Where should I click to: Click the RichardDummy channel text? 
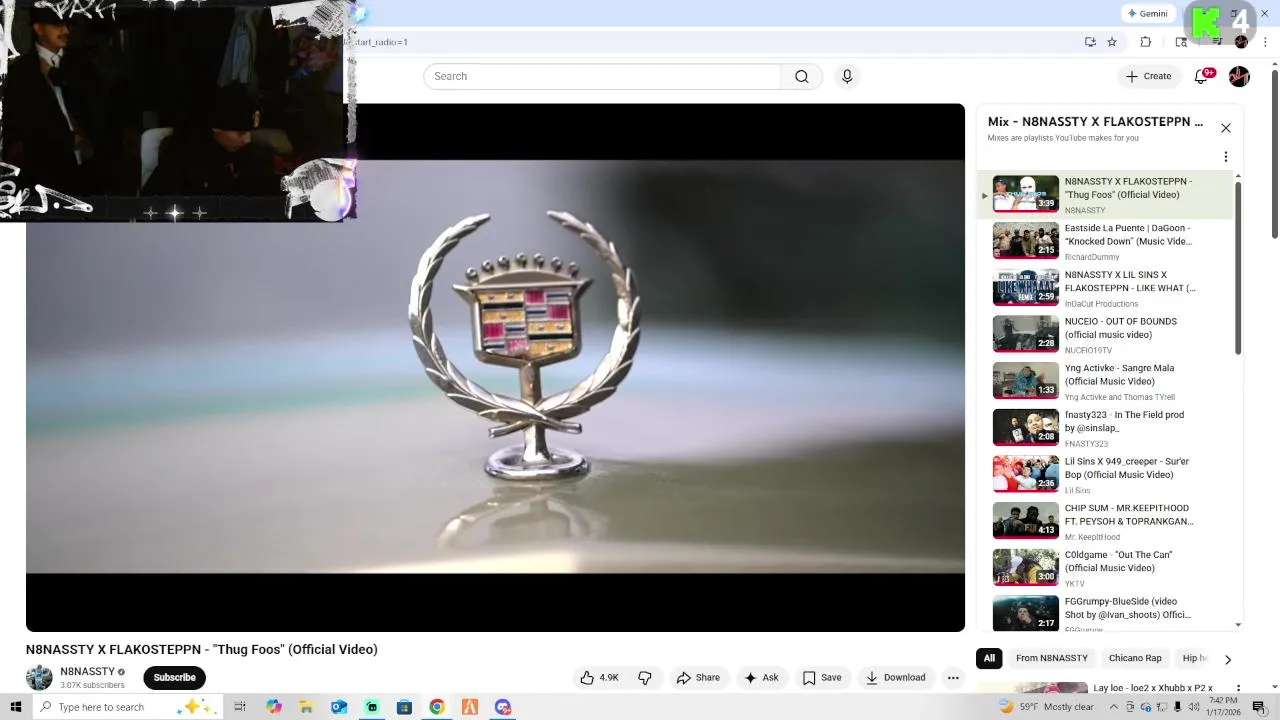[1092, 257]
